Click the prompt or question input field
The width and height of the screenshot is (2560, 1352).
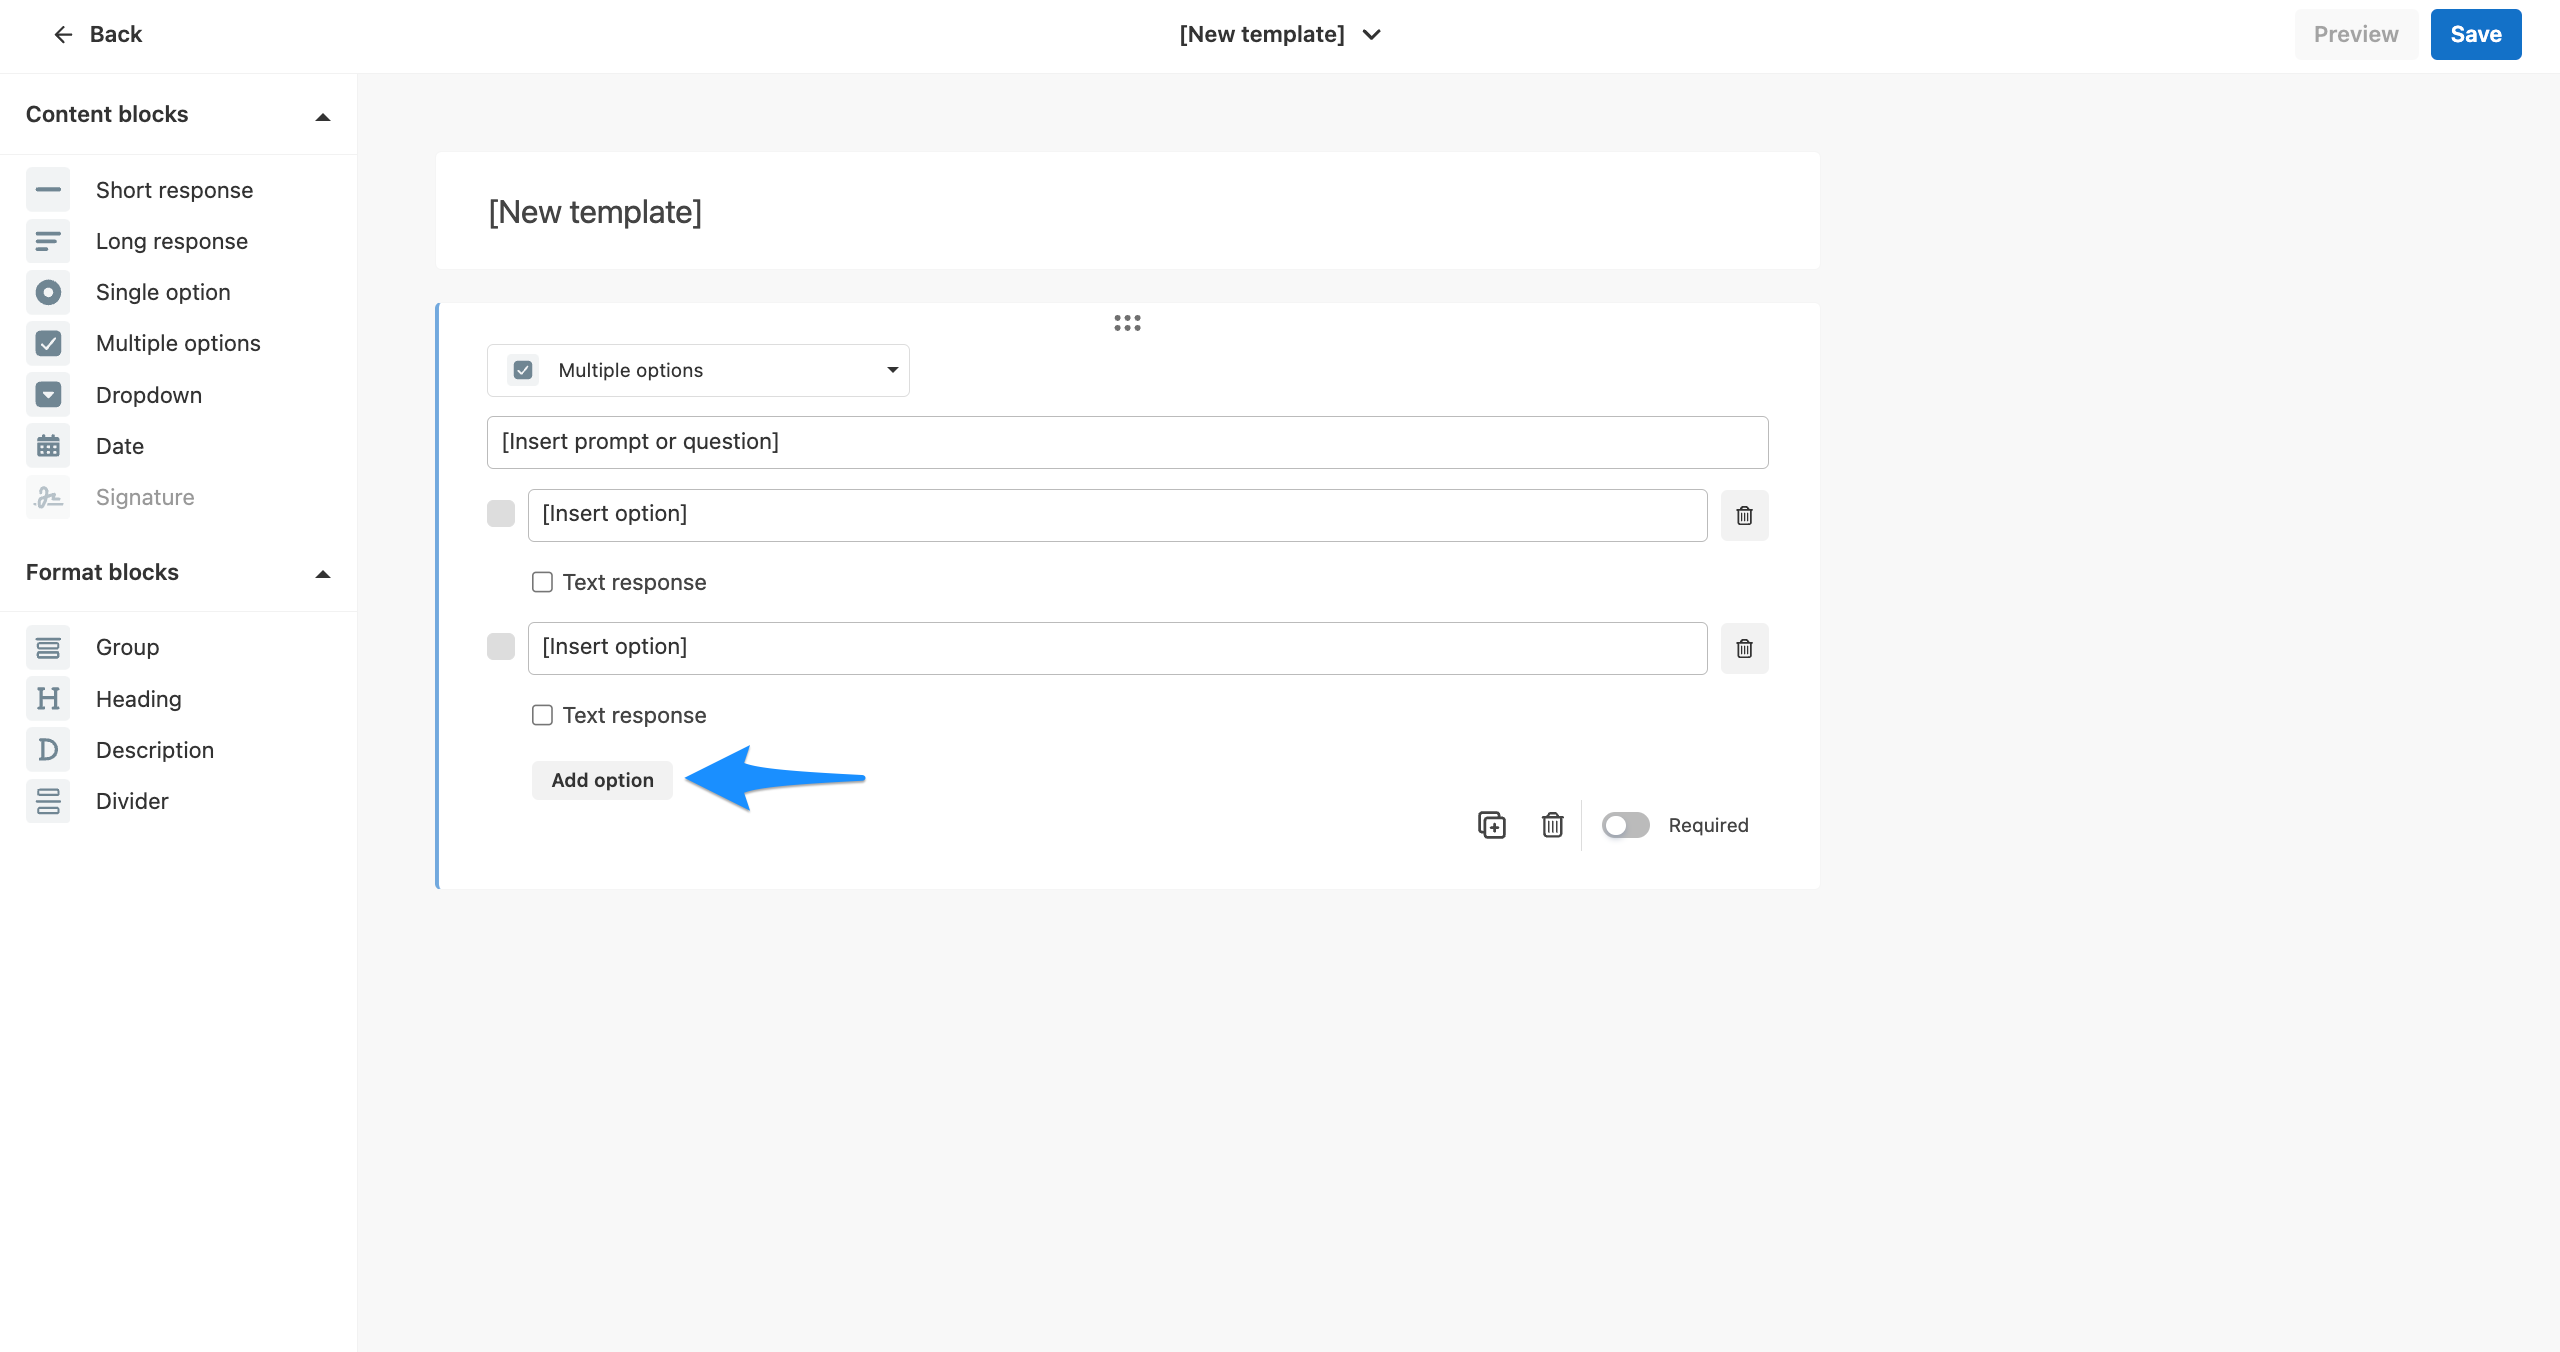coord(1127,442)
